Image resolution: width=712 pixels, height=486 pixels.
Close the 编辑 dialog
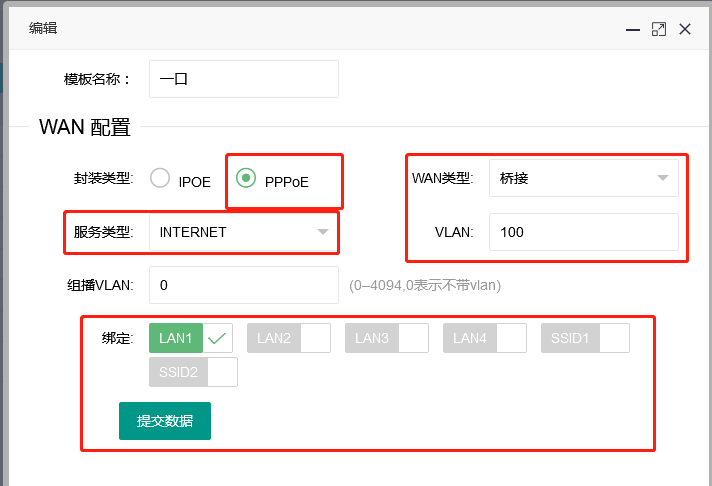click(x=685, y=30)
